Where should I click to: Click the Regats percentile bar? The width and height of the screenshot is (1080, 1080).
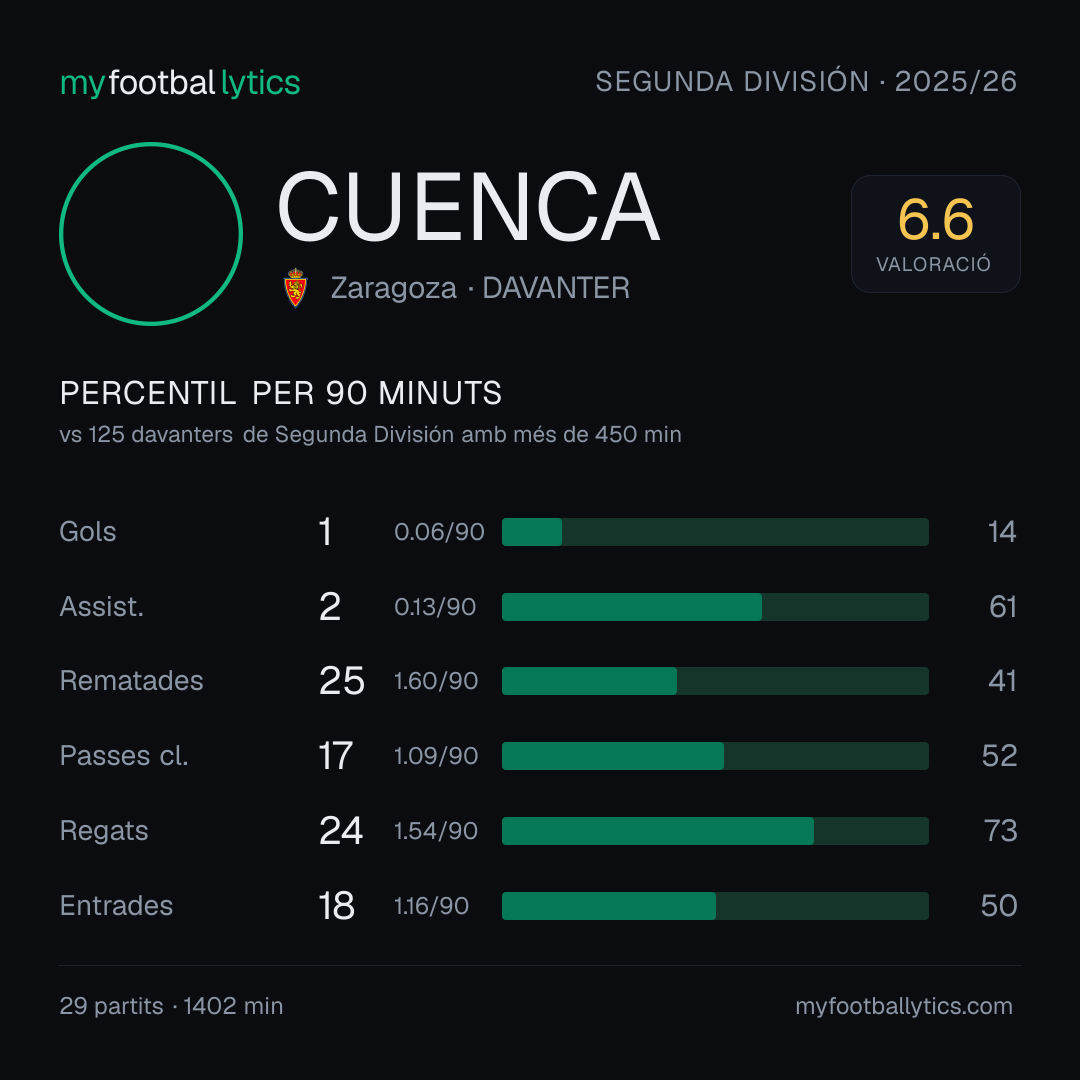pyautogui.click(x=715, y=831)
